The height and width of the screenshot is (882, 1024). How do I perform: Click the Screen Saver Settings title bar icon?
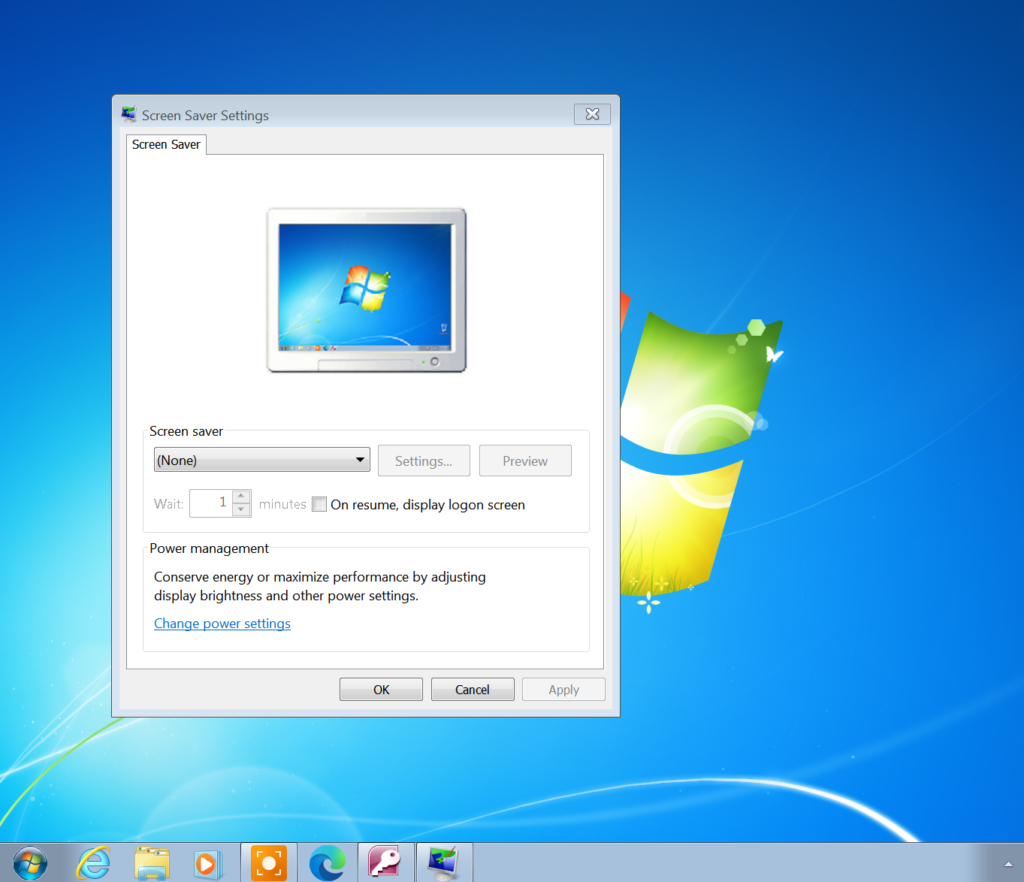click(x=129, y=114)
